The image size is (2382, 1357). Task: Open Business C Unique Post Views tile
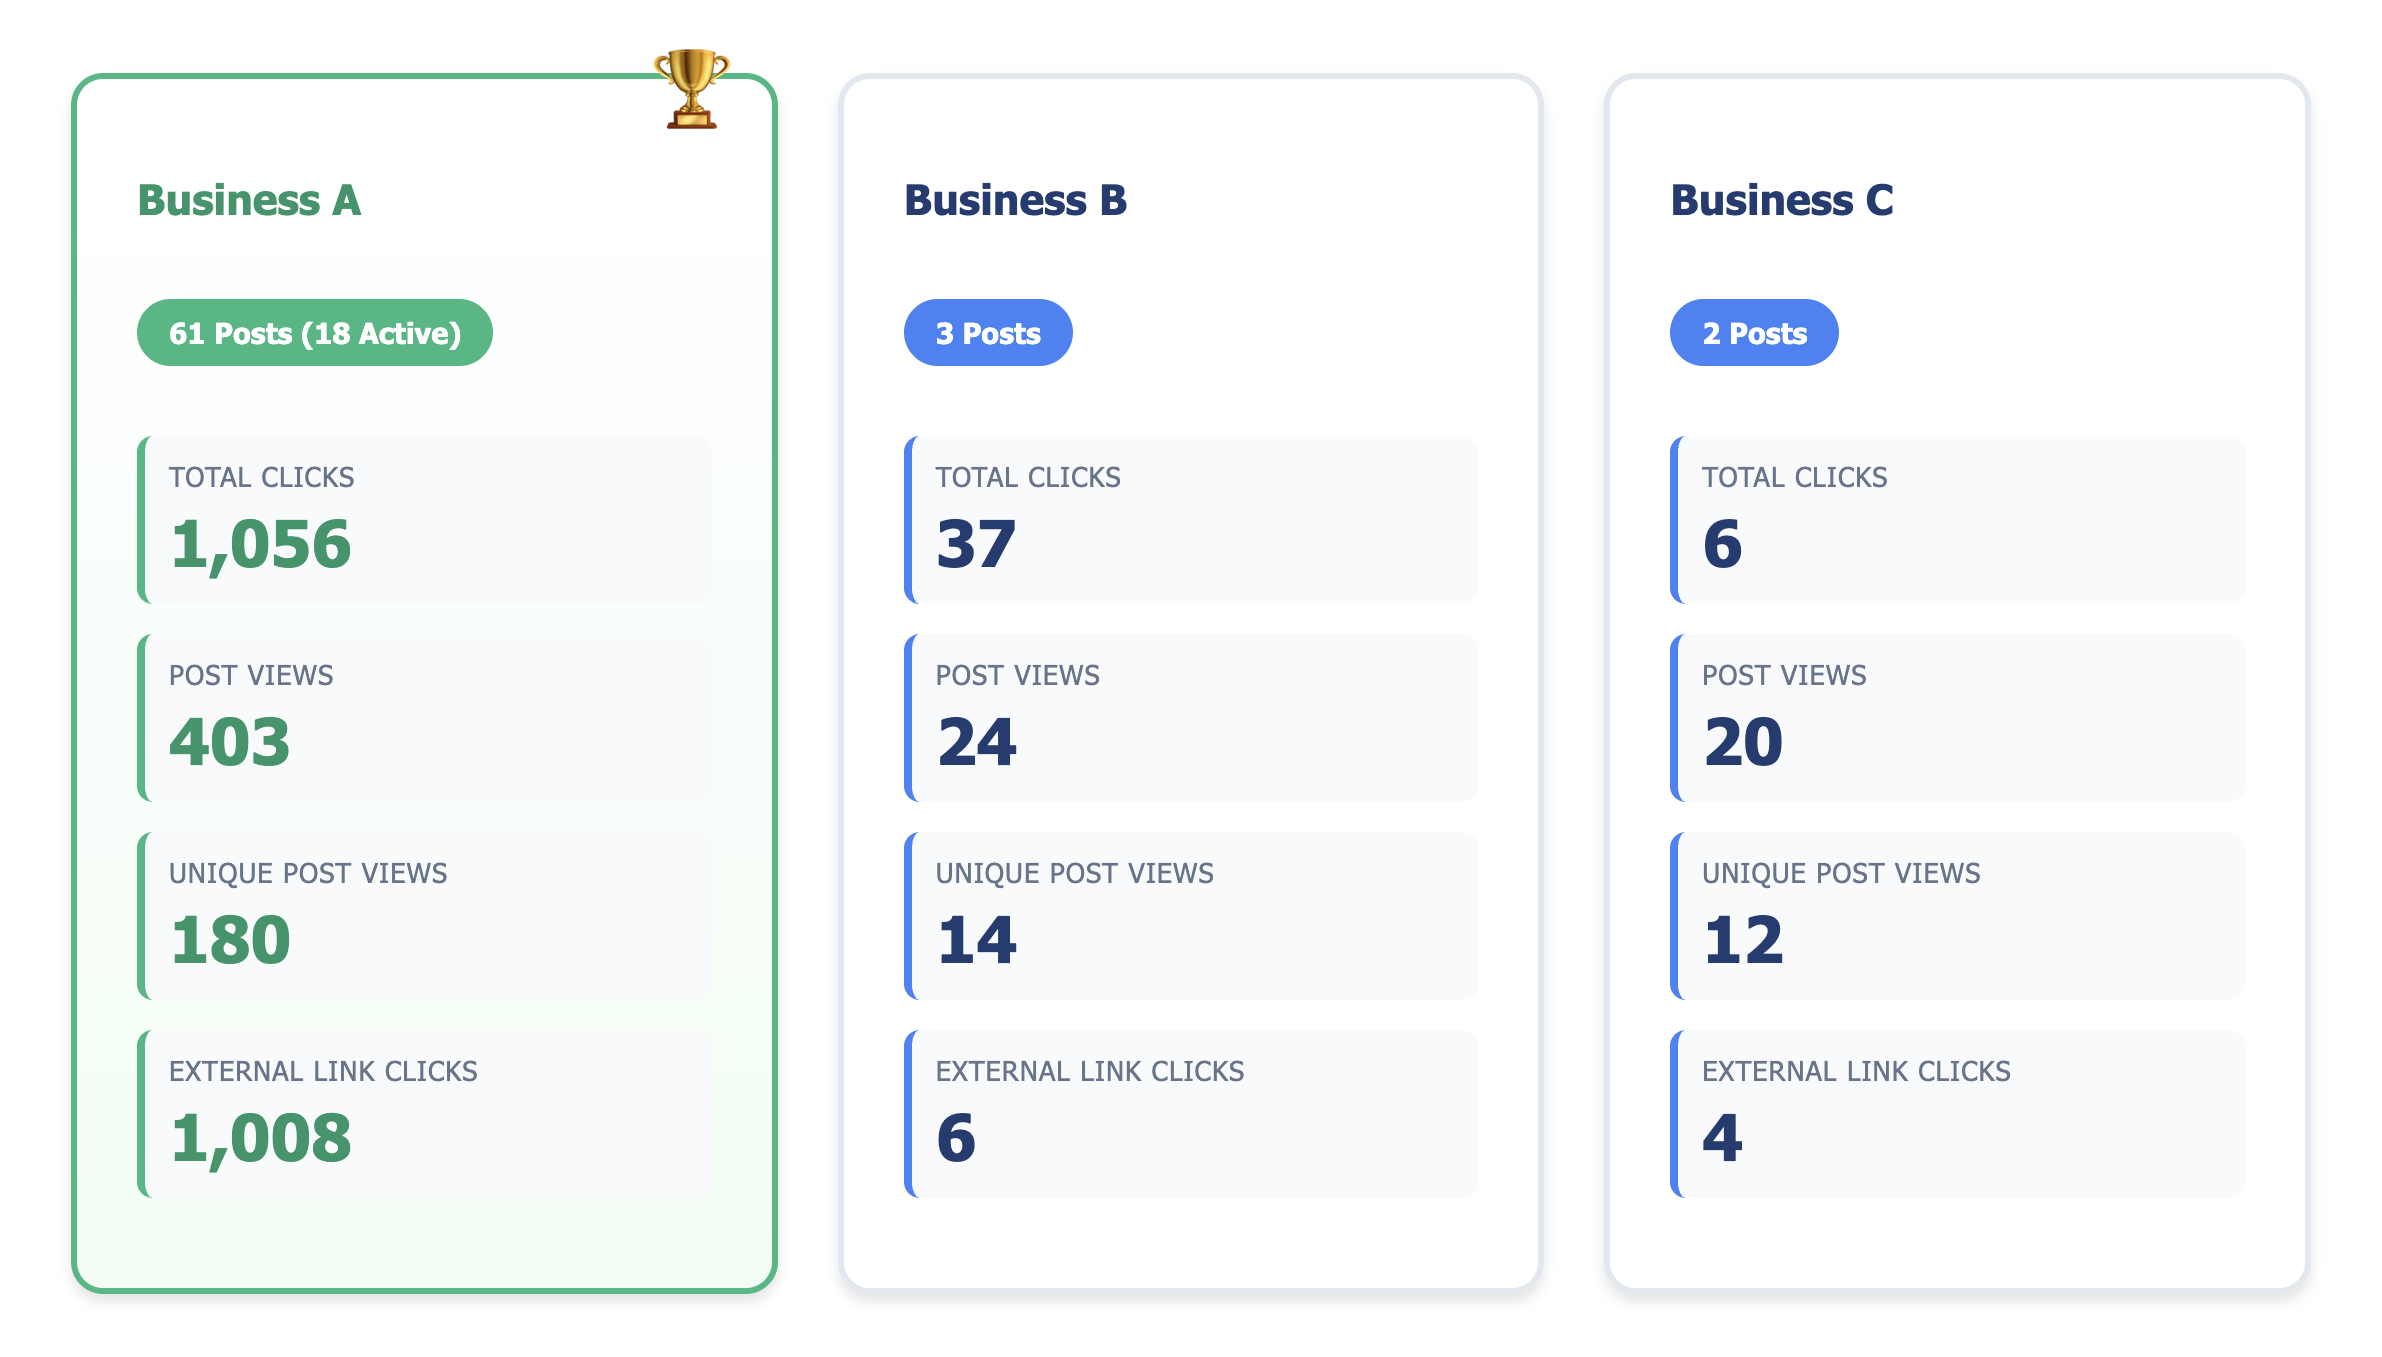(x=1957, y=915)
